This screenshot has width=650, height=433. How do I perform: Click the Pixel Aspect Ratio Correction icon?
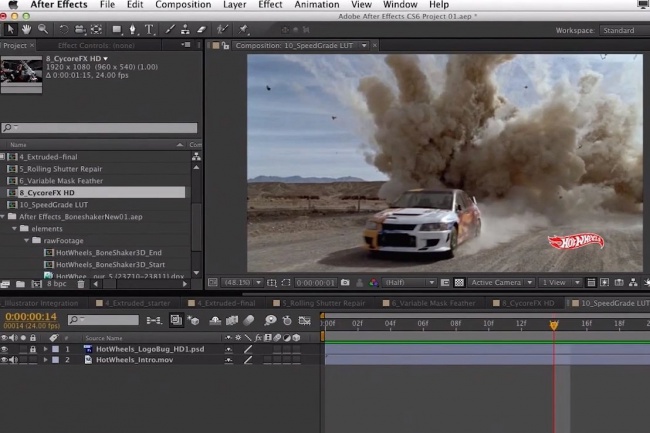click(591, 283)
